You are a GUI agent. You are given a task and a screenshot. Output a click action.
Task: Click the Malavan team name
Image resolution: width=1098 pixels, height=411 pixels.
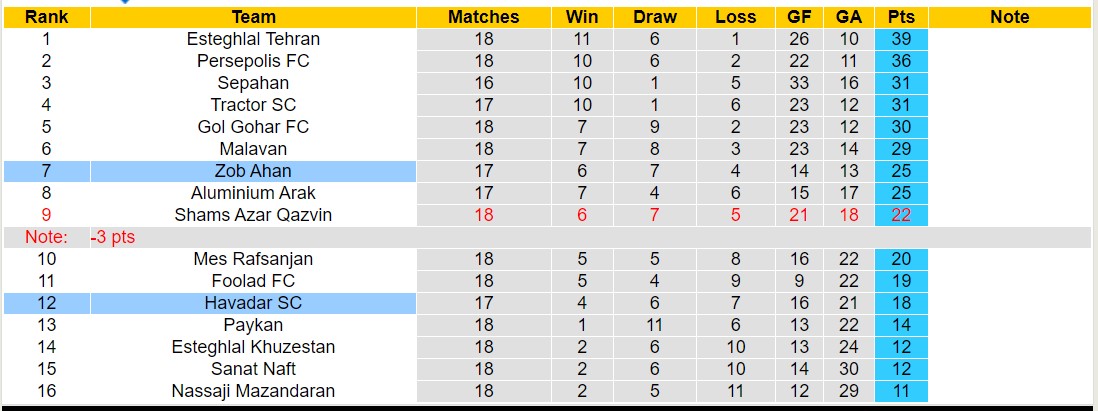(x=253, y=149)
